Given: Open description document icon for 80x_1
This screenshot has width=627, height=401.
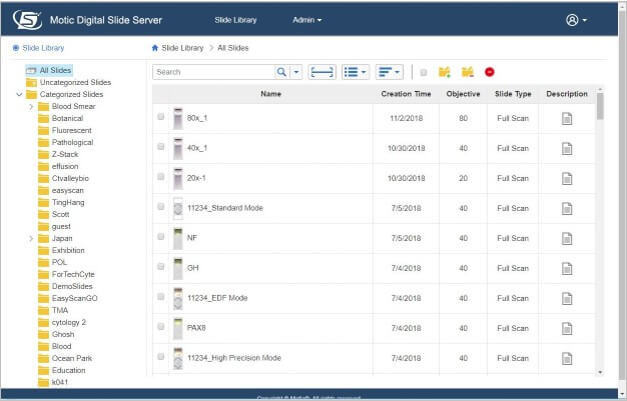Looking at the screenshot, I should [567, 118].
